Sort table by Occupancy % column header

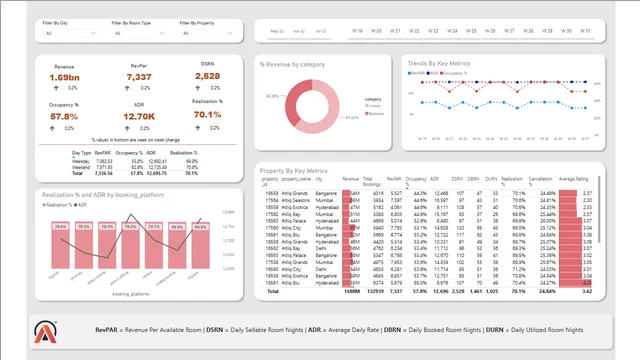[x=416, y=181]
